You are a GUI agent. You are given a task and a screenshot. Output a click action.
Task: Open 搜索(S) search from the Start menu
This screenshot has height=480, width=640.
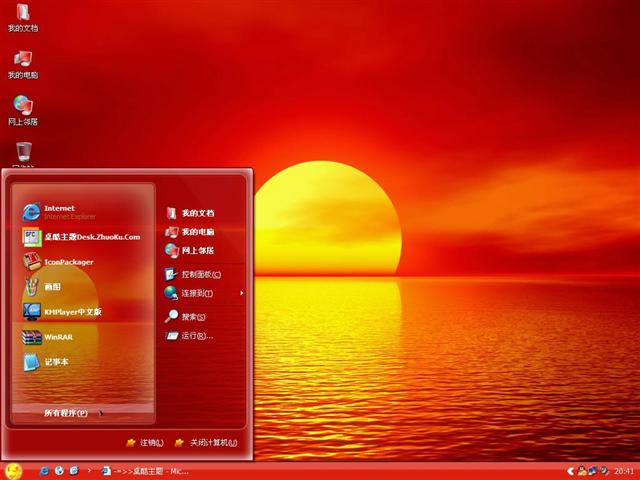click(x=185, y=316)
